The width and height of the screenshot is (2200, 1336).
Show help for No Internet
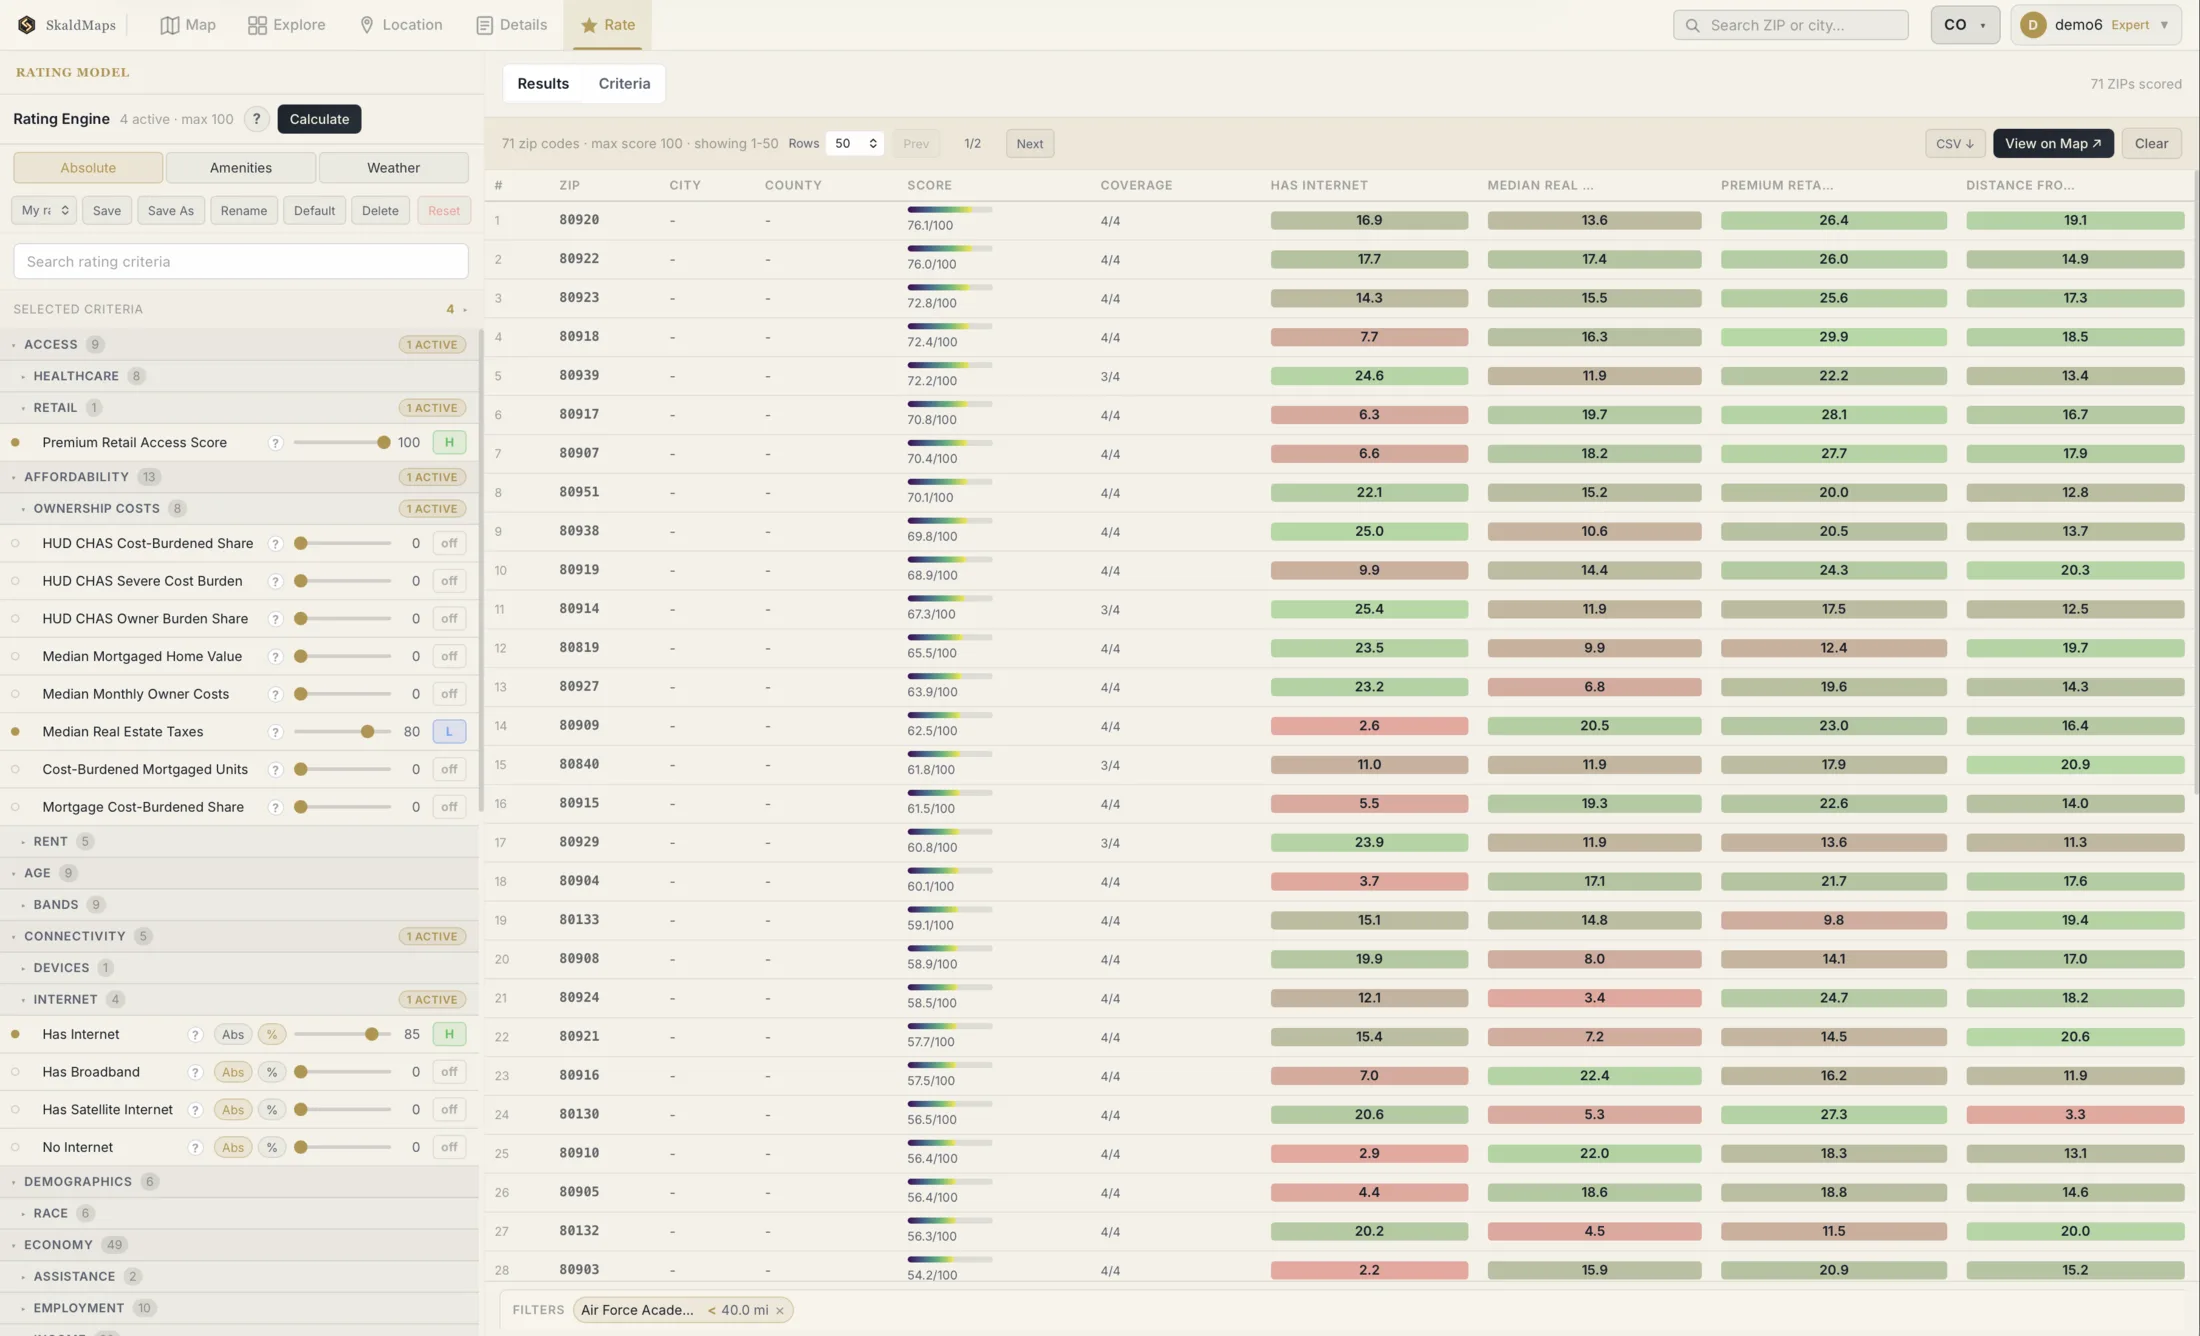tap(195, 1148)
